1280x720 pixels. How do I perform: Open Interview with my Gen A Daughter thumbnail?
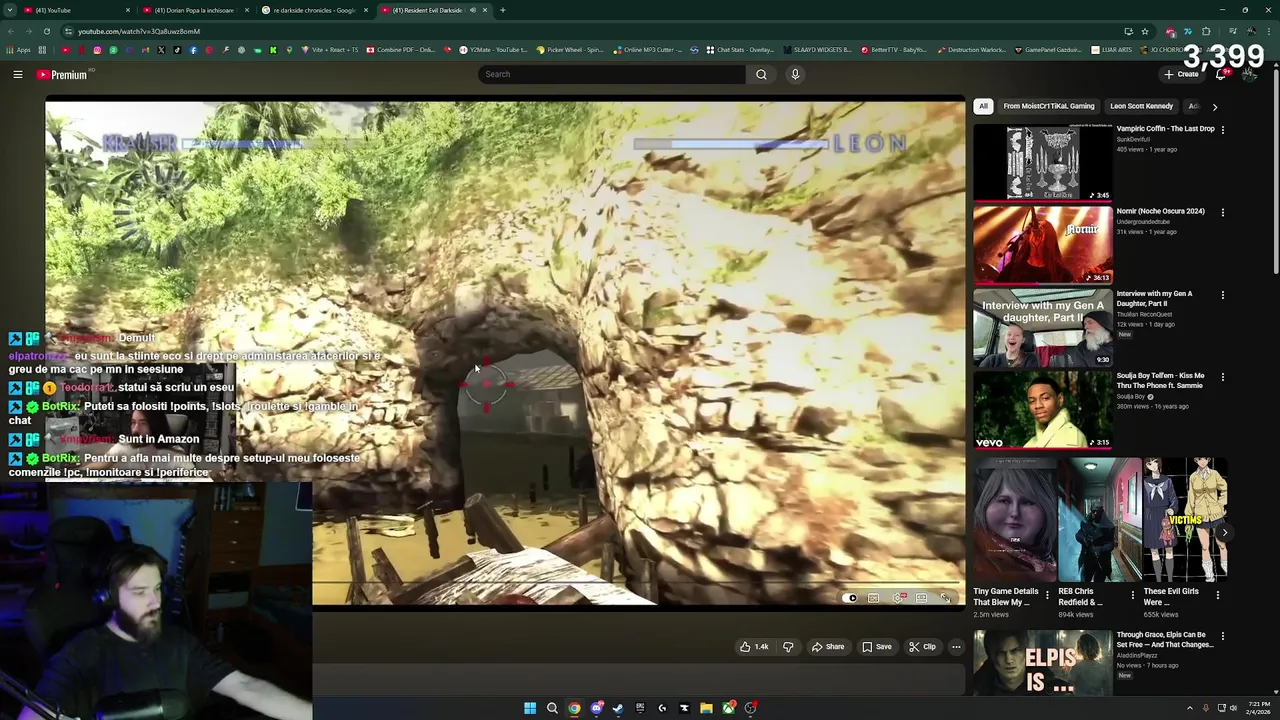(1042, 327)
